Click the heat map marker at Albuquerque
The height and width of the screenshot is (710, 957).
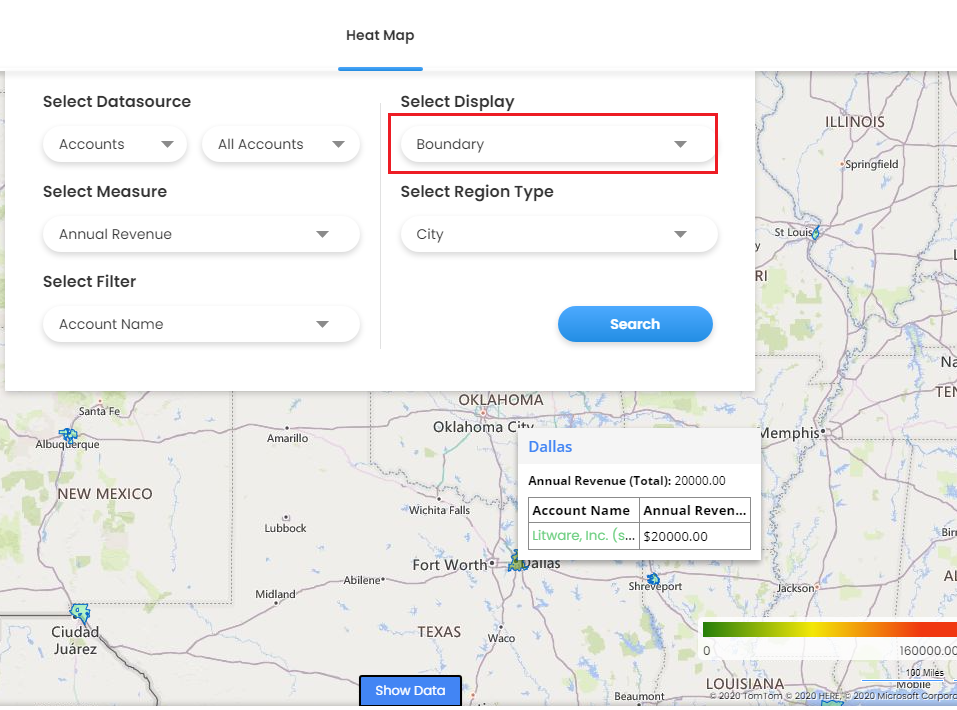click(x=69, y=434)
